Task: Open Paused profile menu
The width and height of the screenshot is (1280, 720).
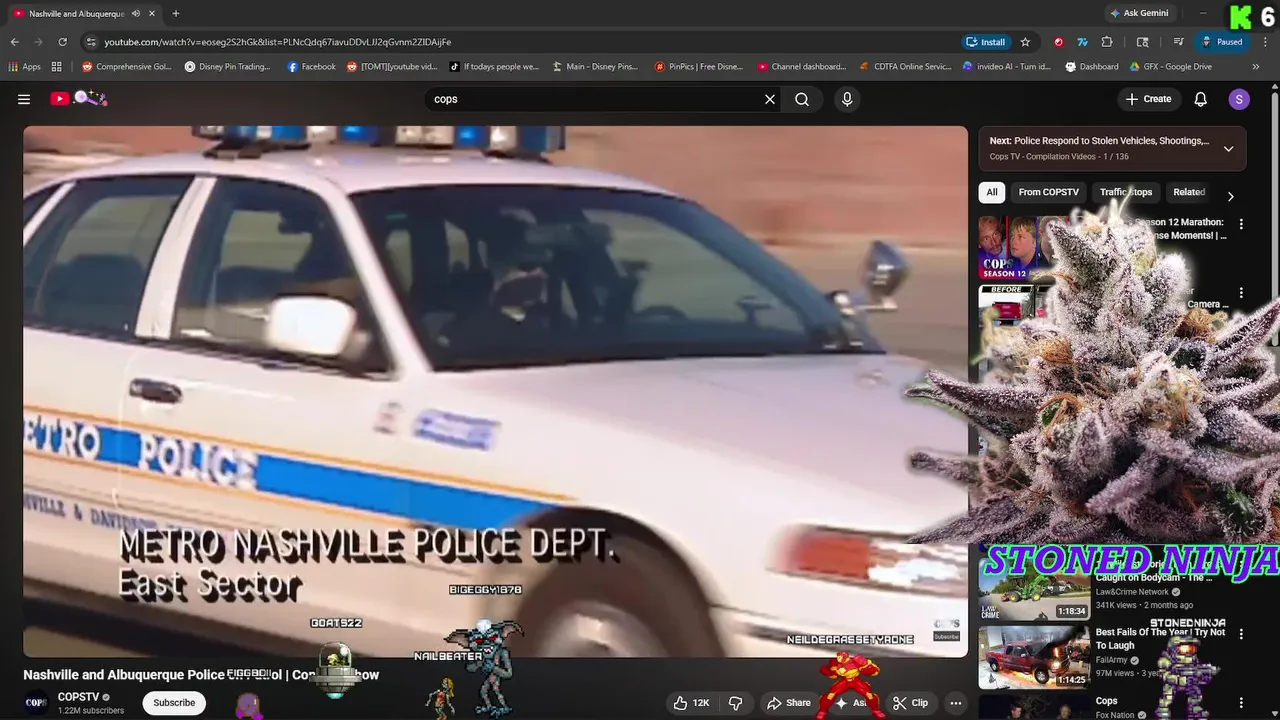Action: pyautogui.click(x=1222, y=42)
